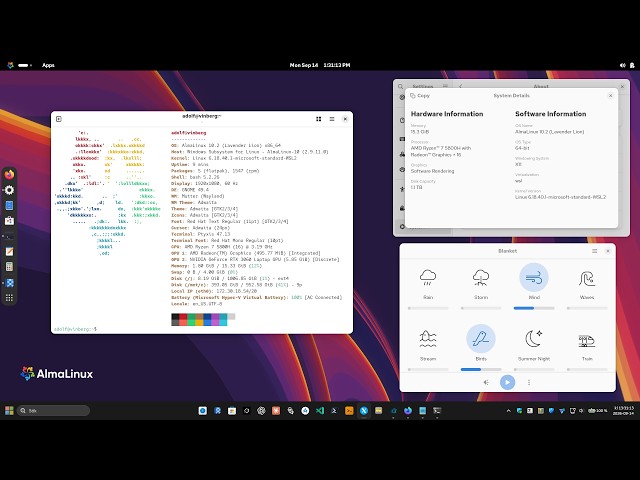This screenshot has width=640, height=480.
Task: Open the Blanket app icon in dock
Action: click(x=10, y=282)
